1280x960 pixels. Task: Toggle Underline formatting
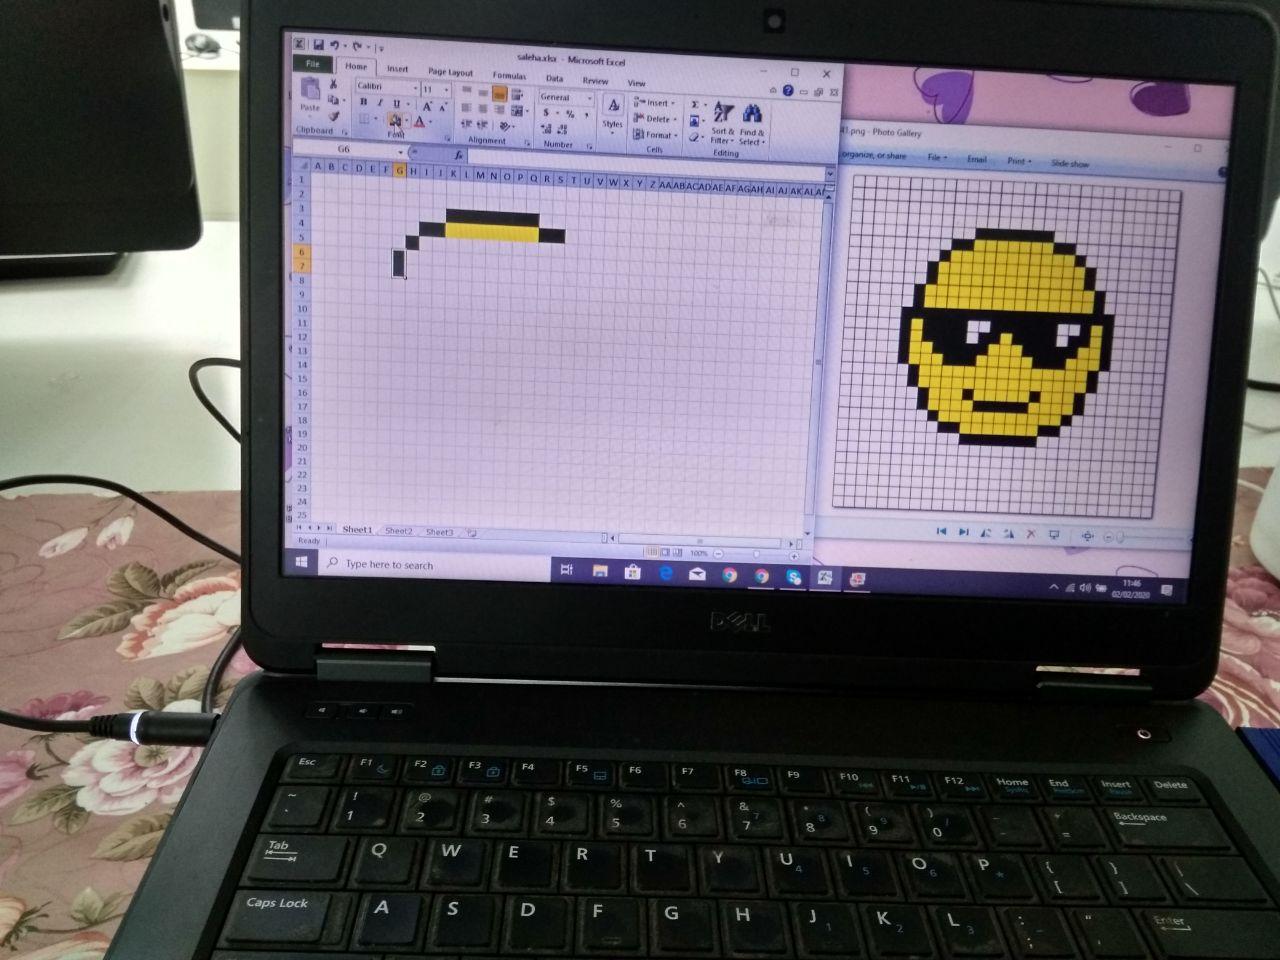396,104
